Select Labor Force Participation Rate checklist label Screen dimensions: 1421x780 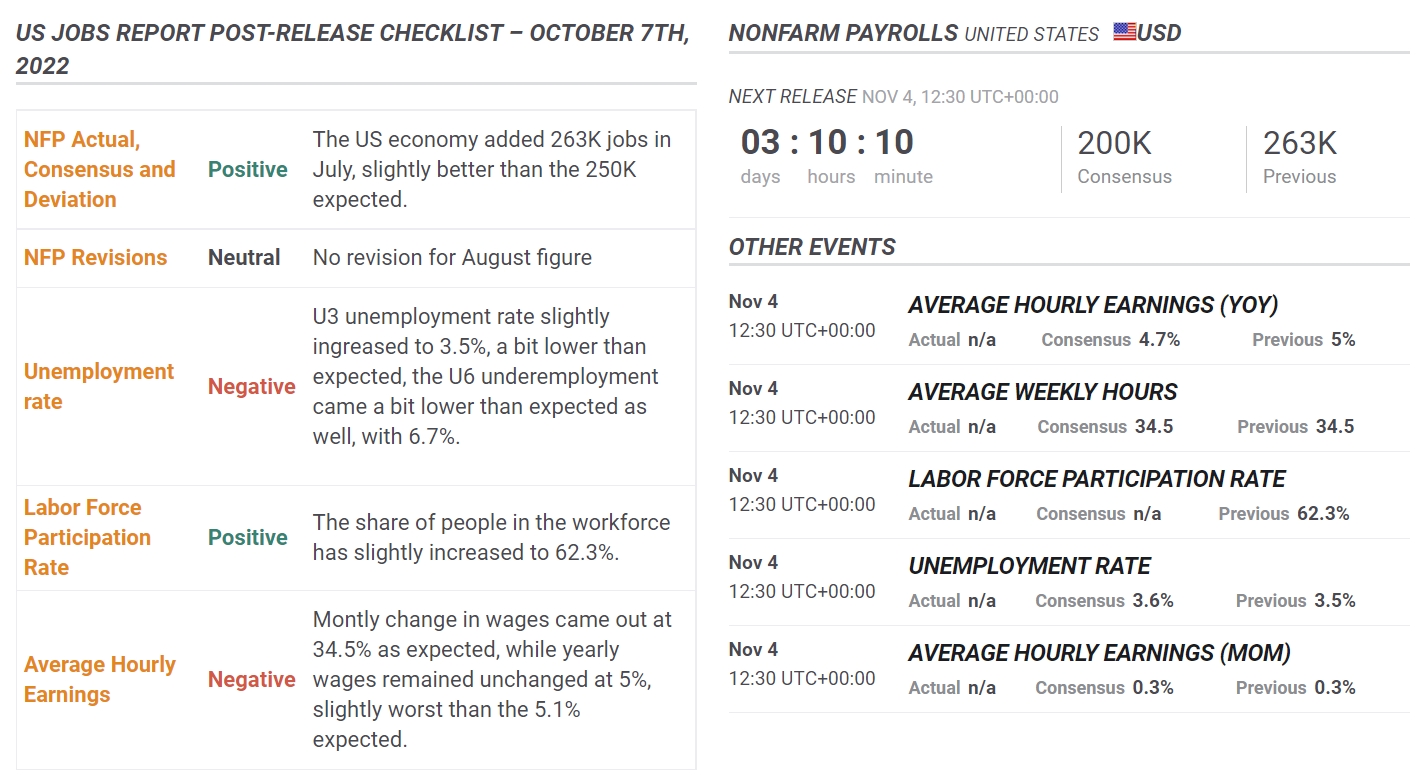87,537
